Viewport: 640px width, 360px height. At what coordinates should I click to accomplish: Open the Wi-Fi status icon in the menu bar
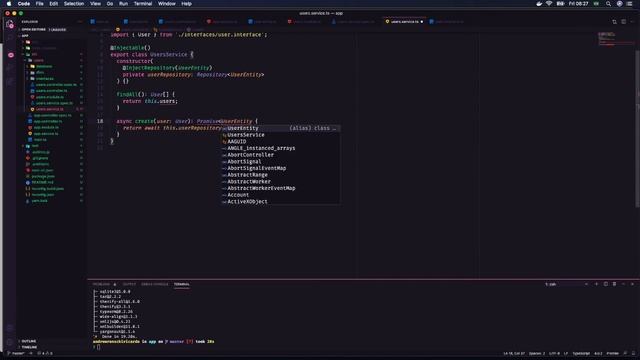(549, 4)
